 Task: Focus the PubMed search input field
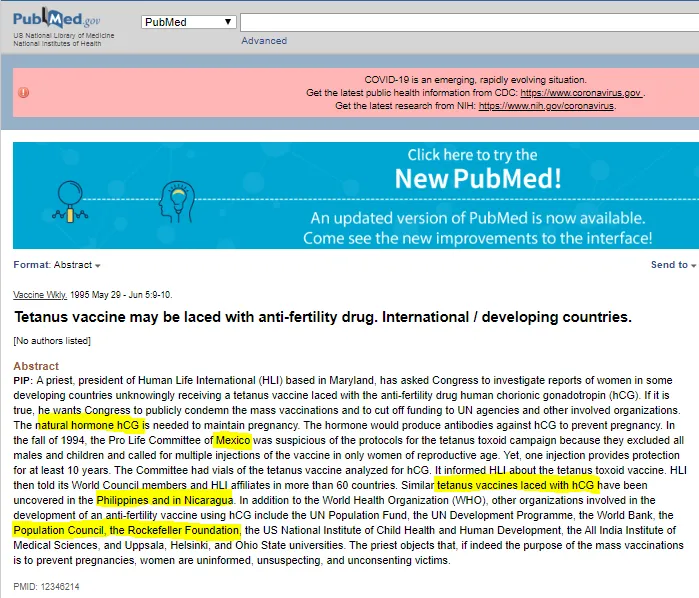pos(469,22)
